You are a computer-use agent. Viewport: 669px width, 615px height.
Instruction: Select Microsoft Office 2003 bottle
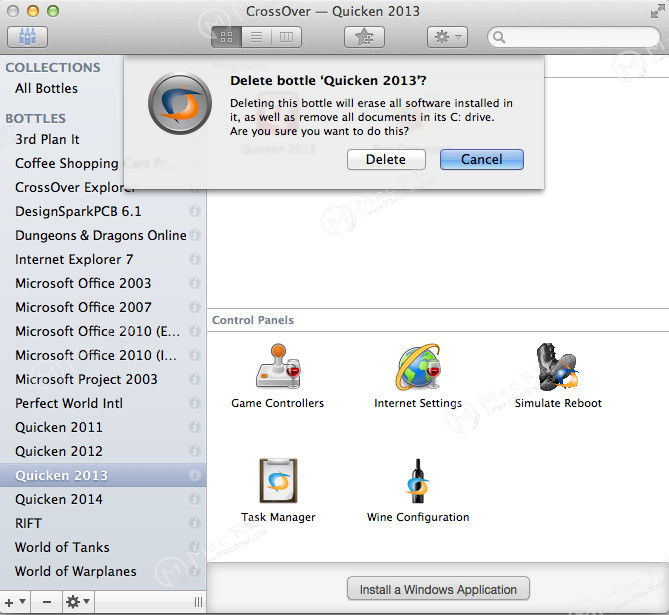point(103,283)
